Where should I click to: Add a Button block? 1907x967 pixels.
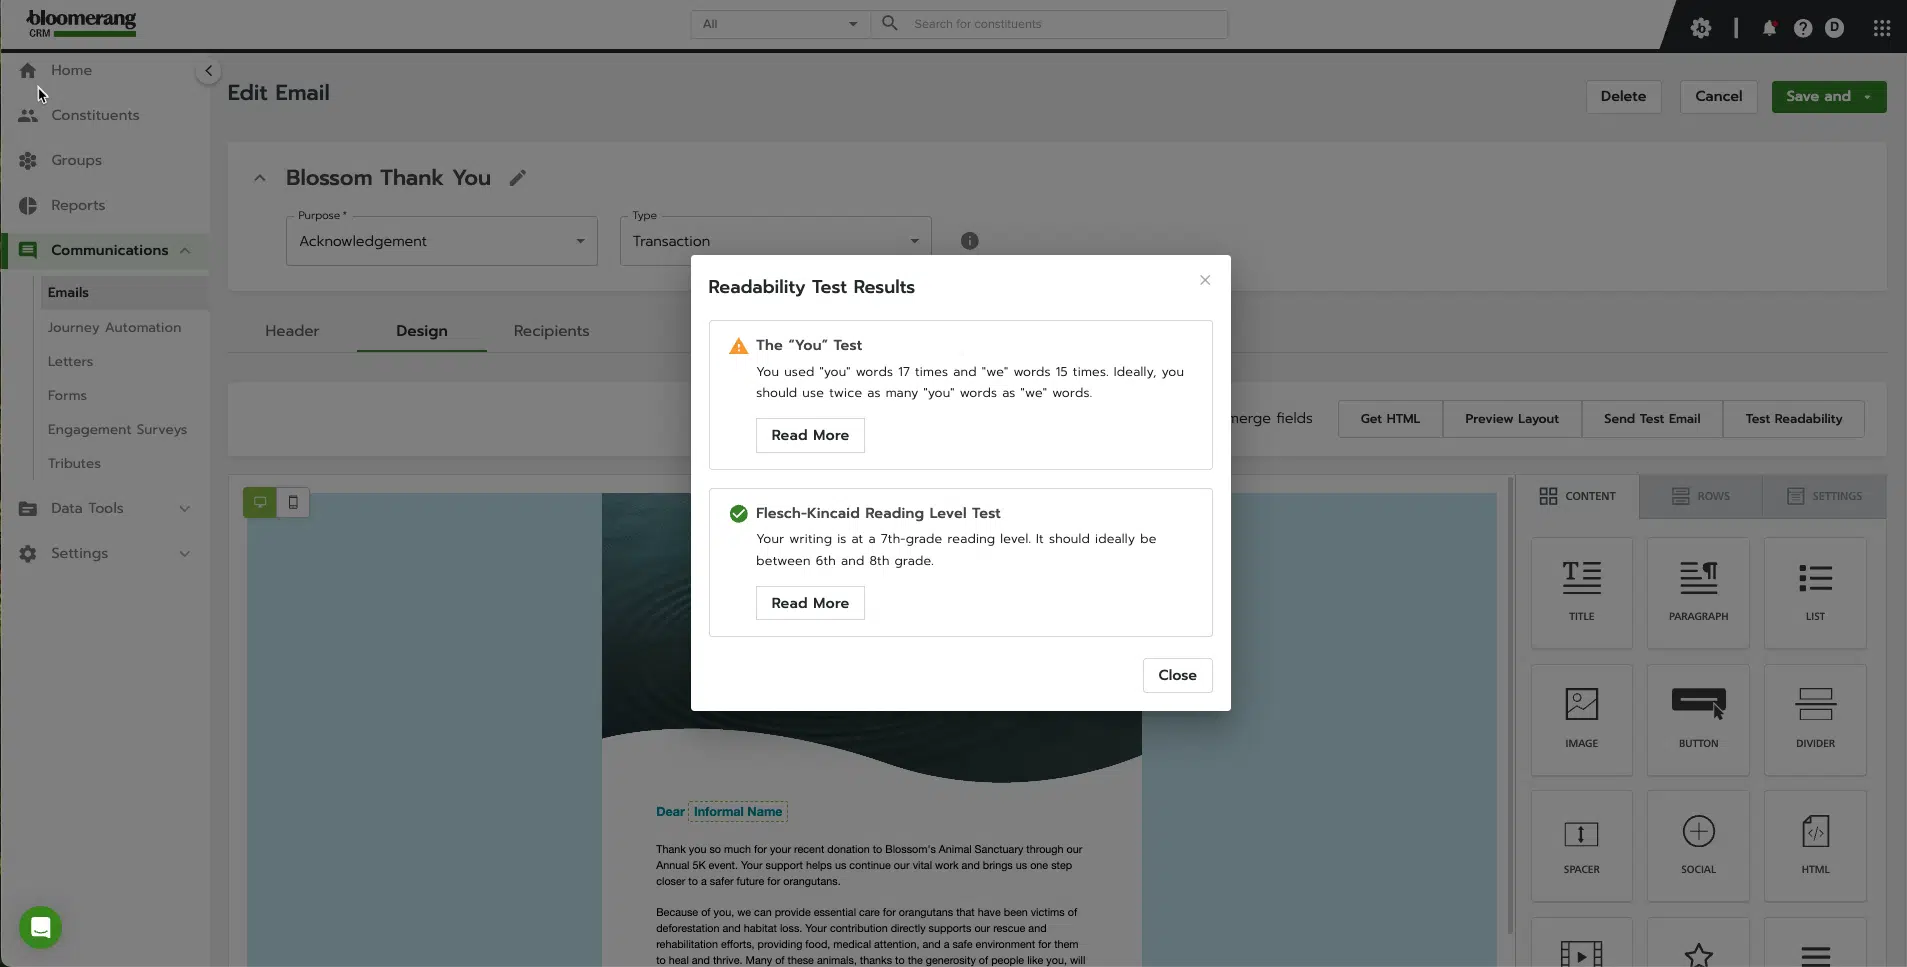coord(1698,718)
